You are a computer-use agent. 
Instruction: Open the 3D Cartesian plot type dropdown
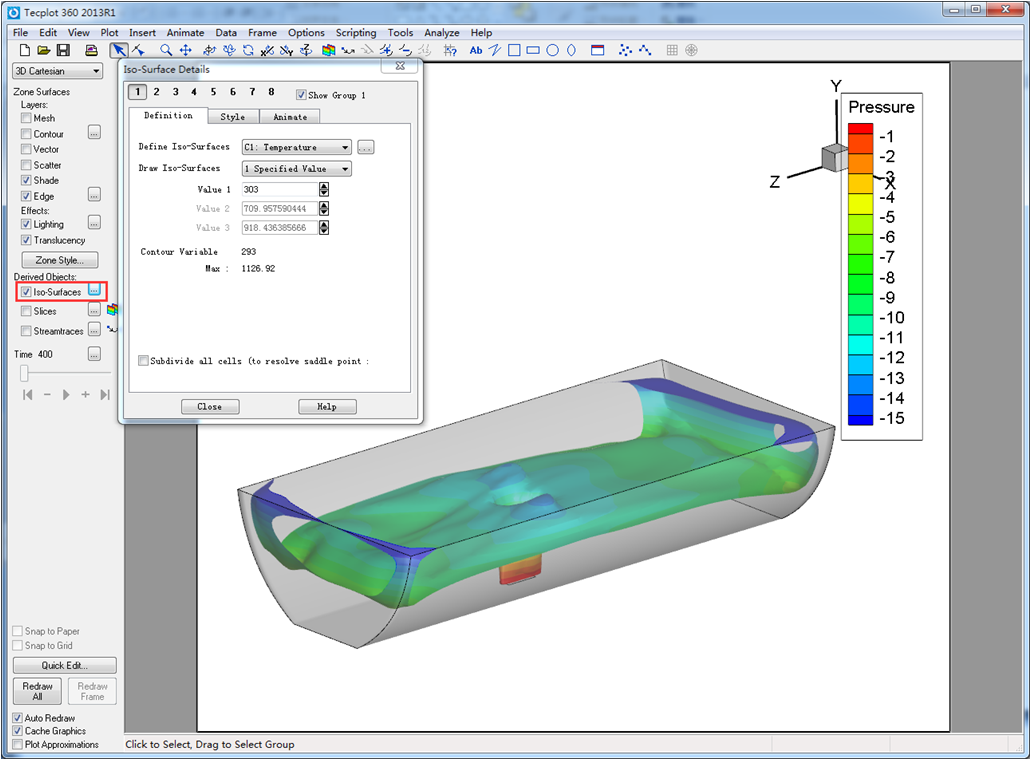[x=57, y=71]
